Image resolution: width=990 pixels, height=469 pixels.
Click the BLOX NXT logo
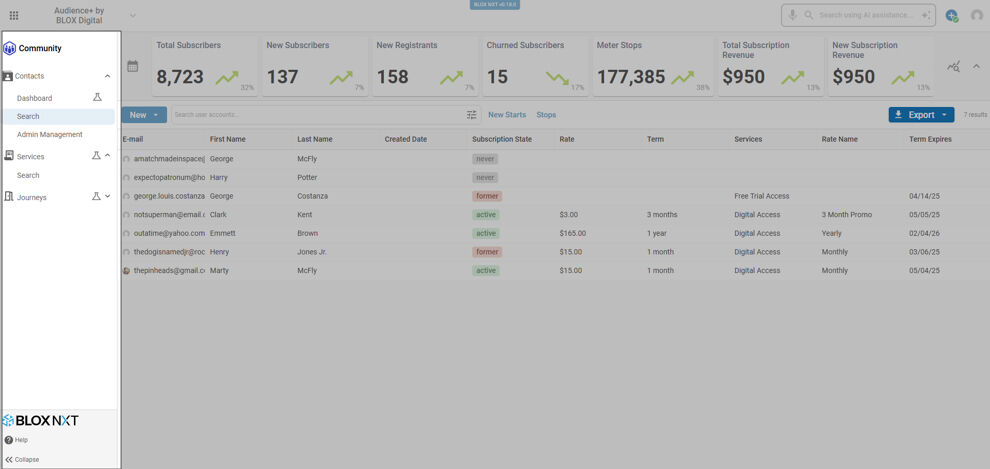click(40, 420)
